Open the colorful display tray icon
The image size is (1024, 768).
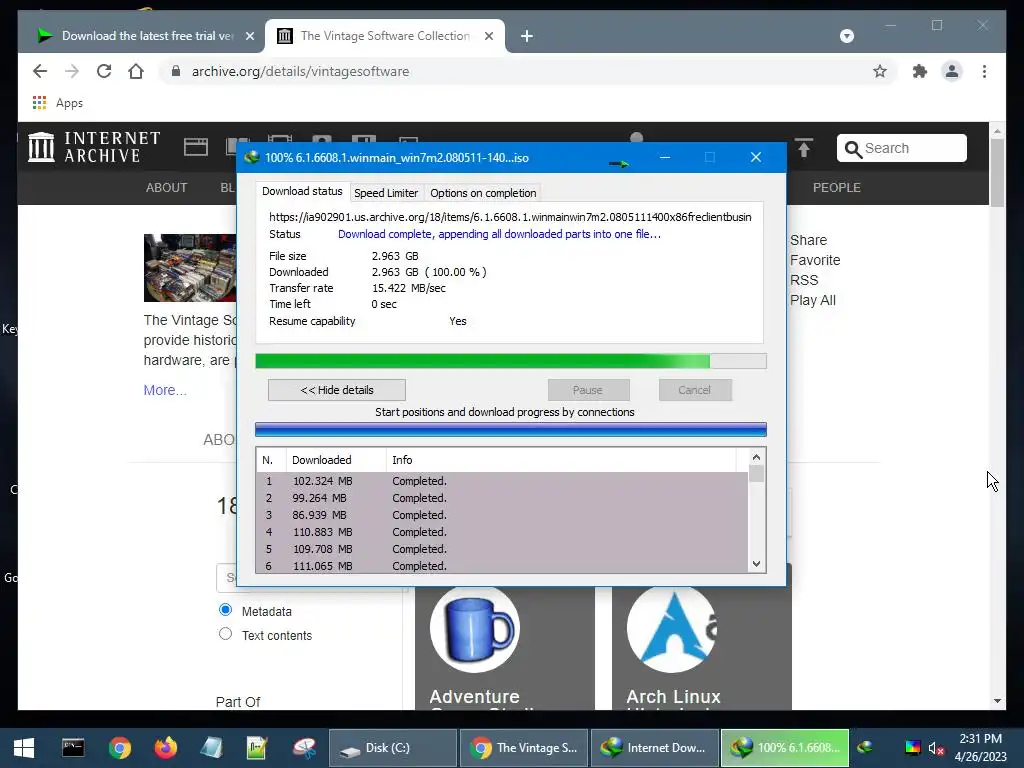pos(912,748)
